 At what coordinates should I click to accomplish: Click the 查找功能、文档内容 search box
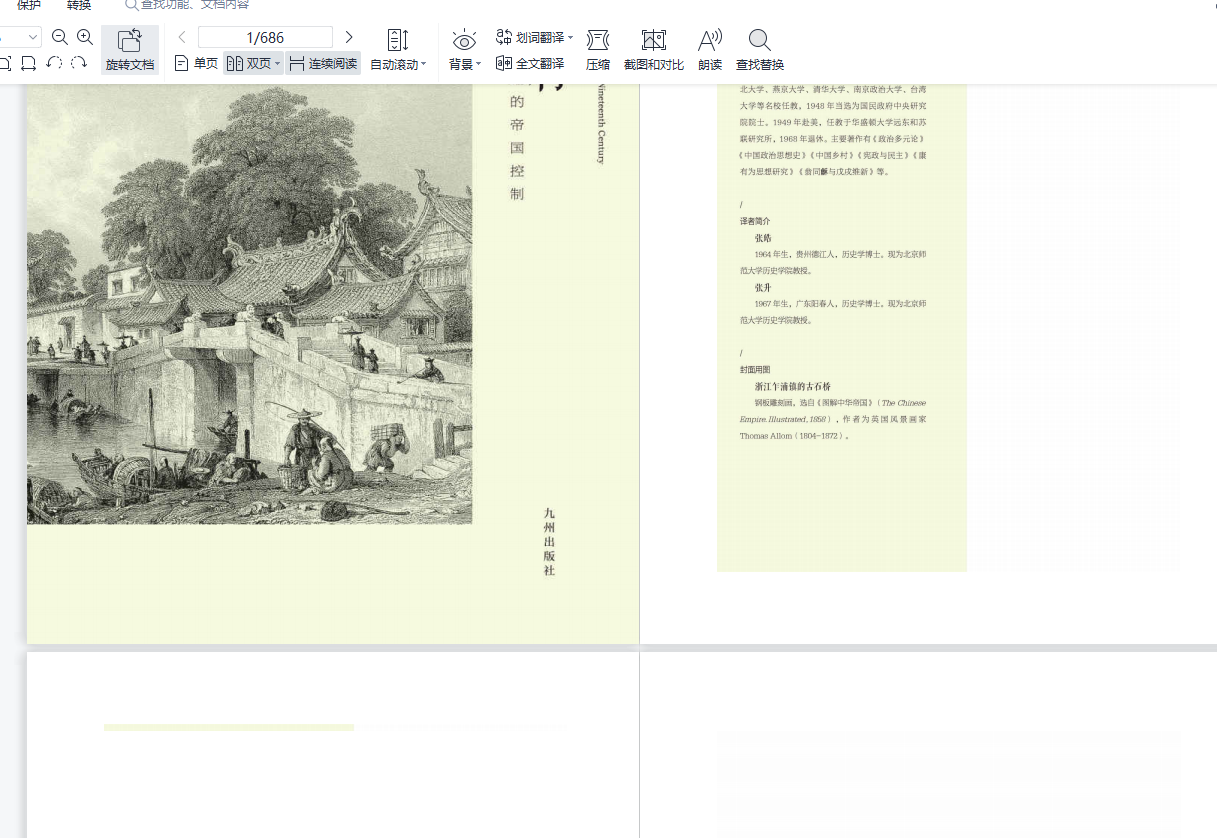(187, 5)
